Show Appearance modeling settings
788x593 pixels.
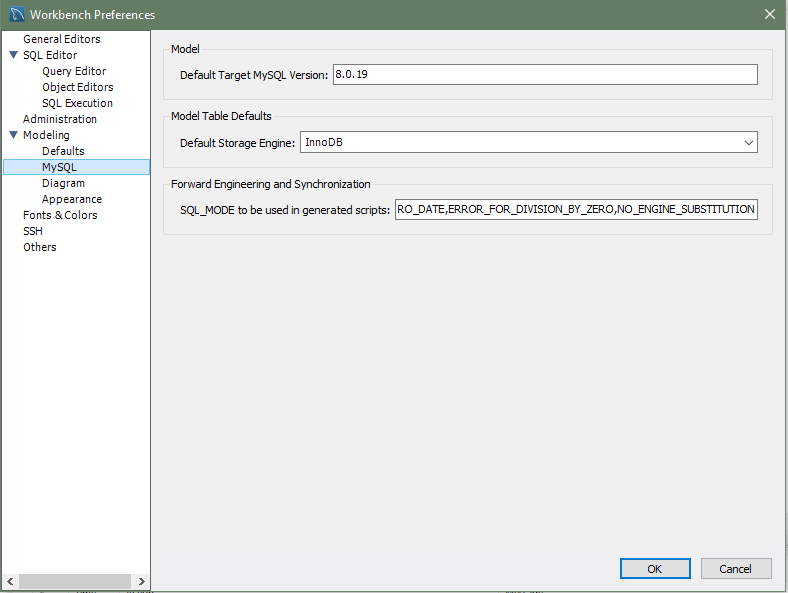(72, 199)
